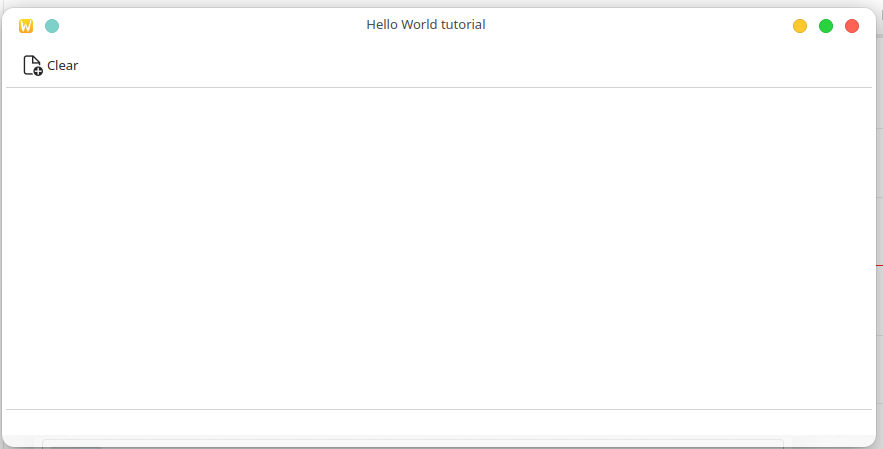Screen dimensions: 883x449
Task: Click the Hello World tutorial window title
Action: pyautogui.click(x=426, y=25)
